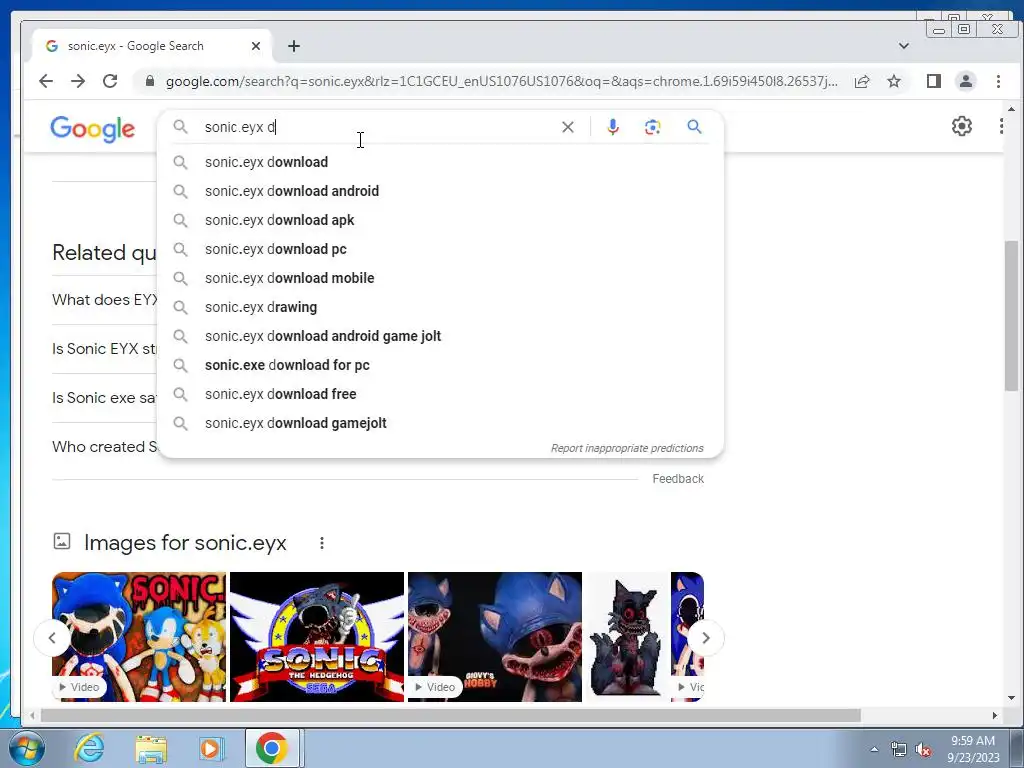Open Giovy's Hobby figure video thumbnail
Screen dimensions: 1024x768
pos(494,637)
